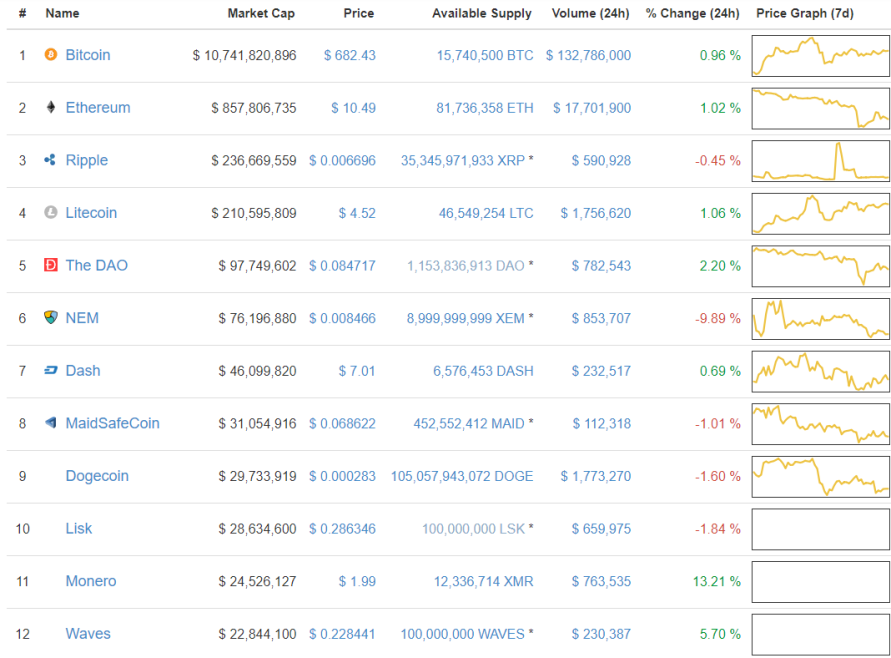The width and height of the screenshot is (891, 658).
Task: Open the NEM link
Action: 82,318
